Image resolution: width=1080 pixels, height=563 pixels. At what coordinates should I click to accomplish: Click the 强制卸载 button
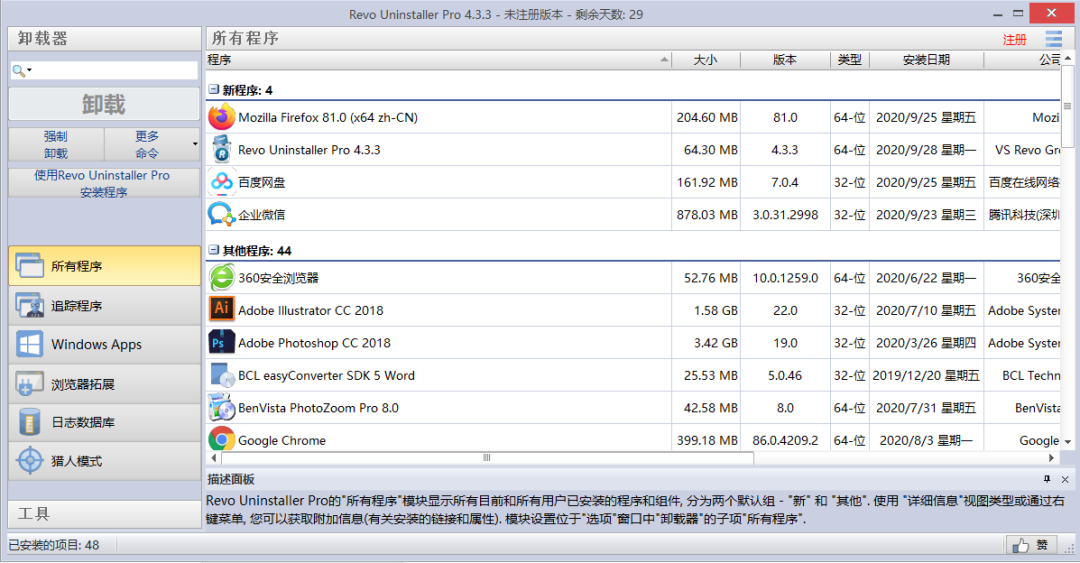tap(56, 145)
